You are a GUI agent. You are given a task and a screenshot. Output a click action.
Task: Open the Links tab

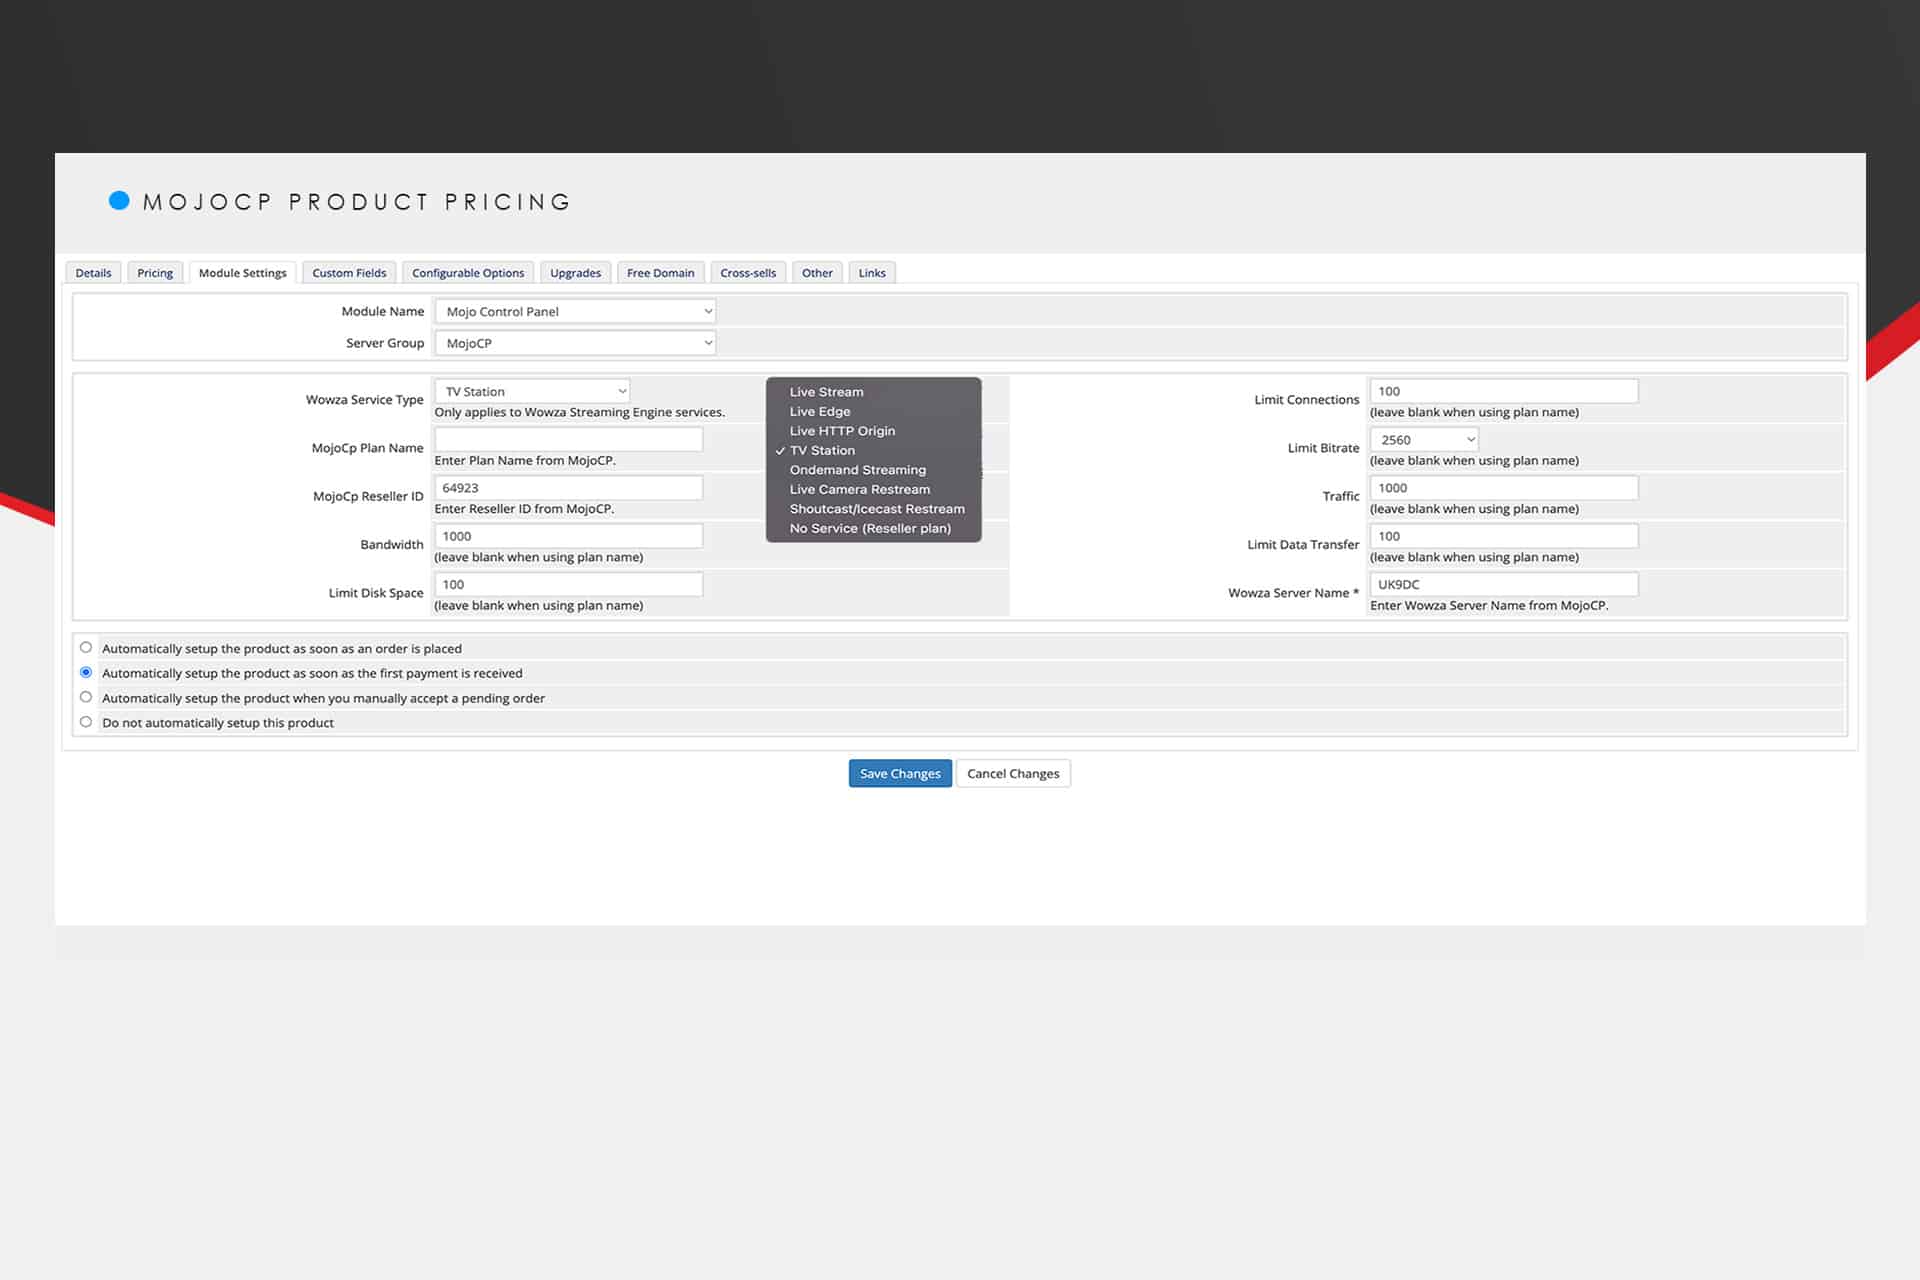(x=872, y=273)
